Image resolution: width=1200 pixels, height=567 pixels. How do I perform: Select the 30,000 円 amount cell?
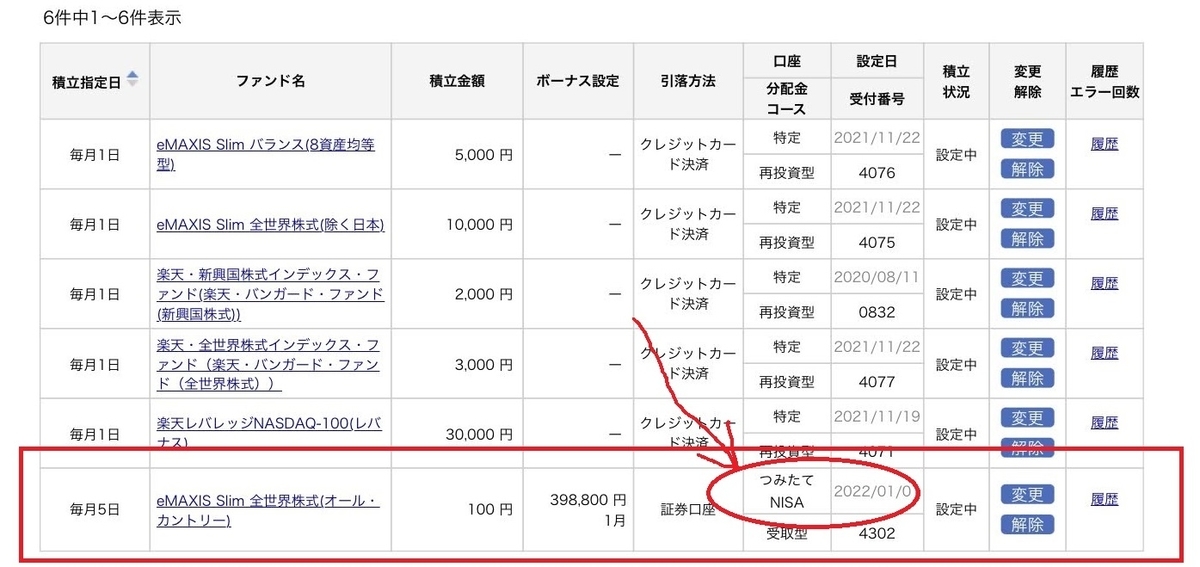[457, 433]
